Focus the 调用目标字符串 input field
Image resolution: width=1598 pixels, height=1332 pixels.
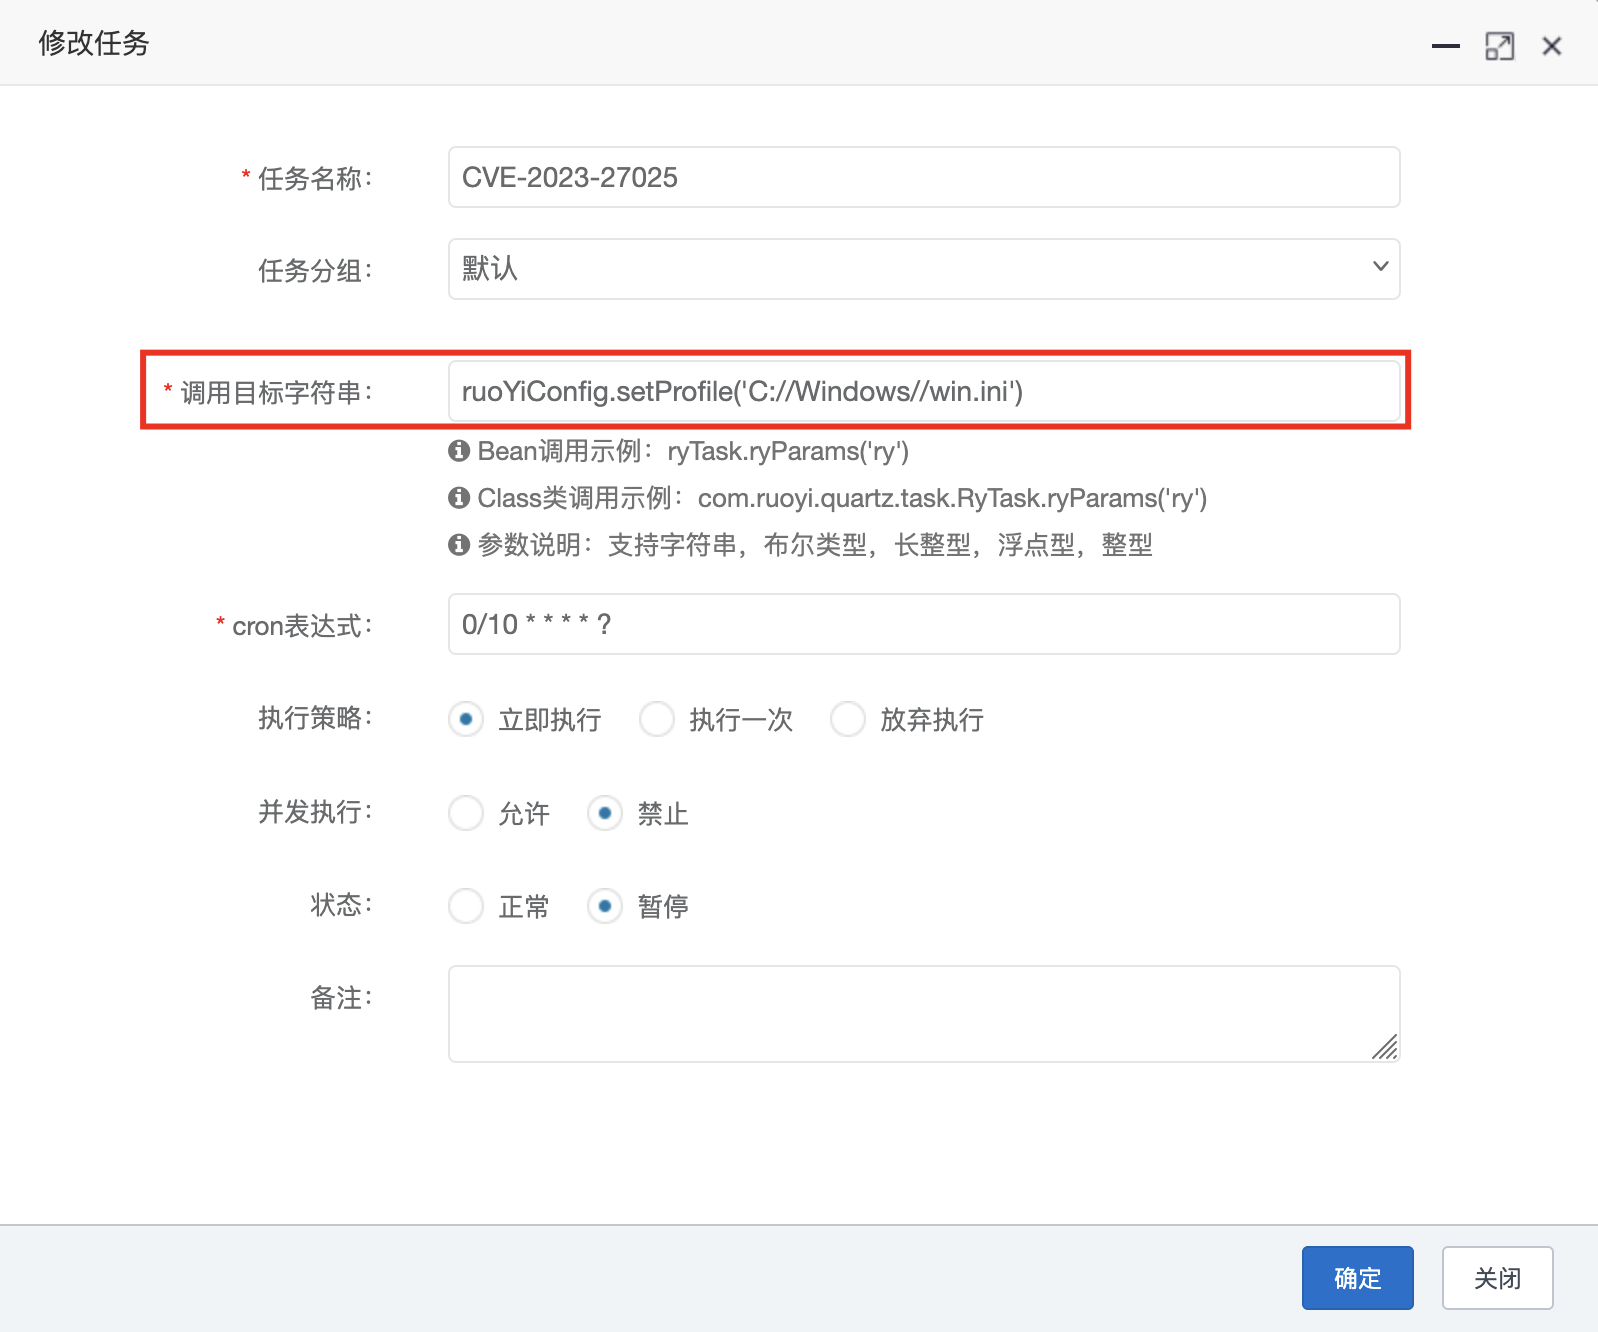pyautogui.click(x=924, y=391)
